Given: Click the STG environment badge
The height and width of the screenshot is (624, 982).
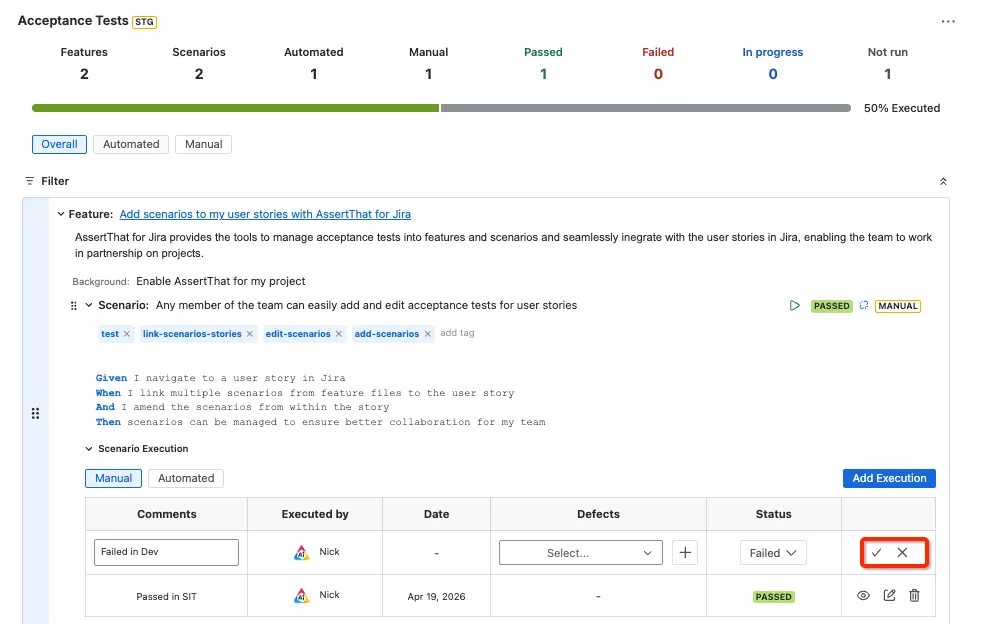Looking at the screenshot, I should click(144, 22).
